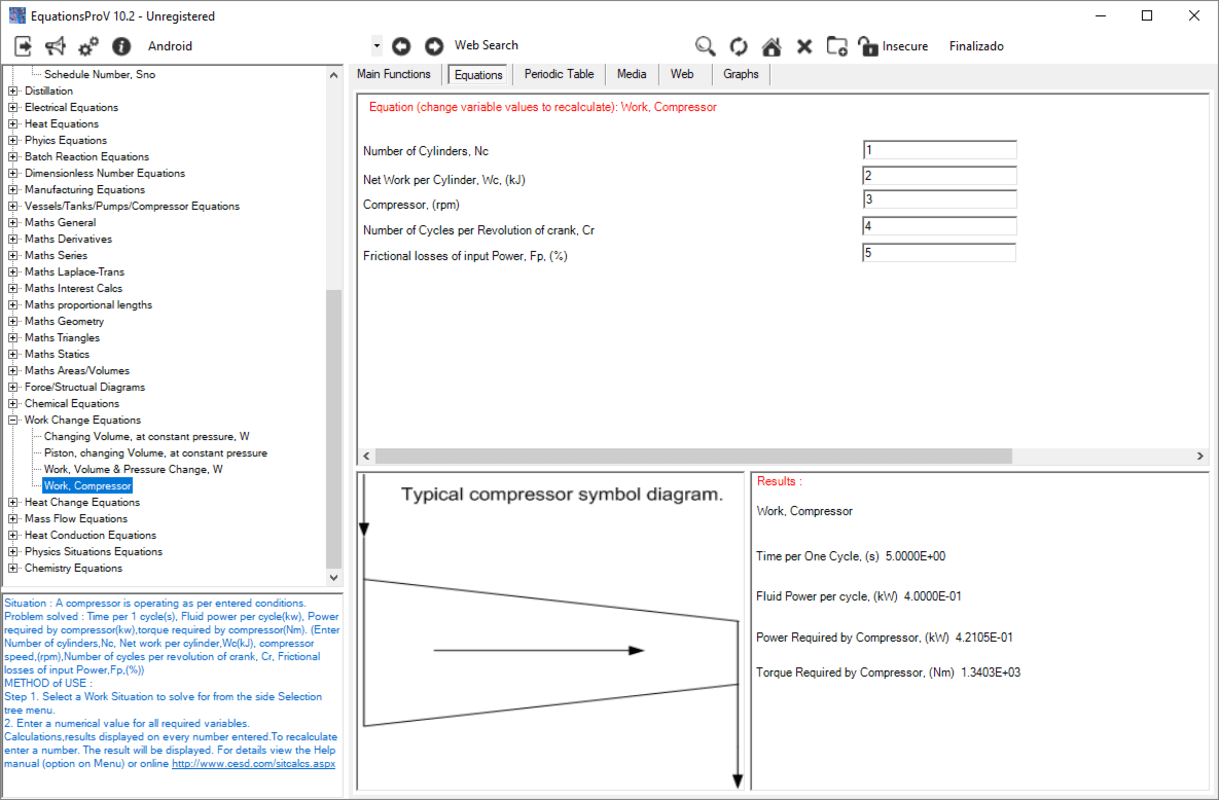Switch to the Periodic Table tab

click(x=558, y=74)
